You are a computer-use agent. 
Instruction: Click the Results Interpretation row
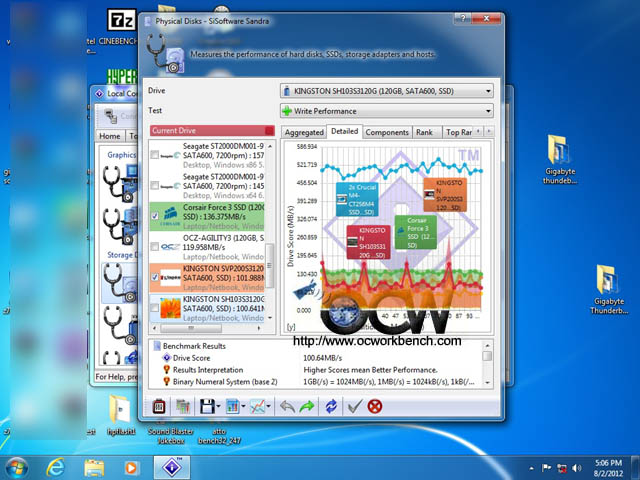point(314,370)
